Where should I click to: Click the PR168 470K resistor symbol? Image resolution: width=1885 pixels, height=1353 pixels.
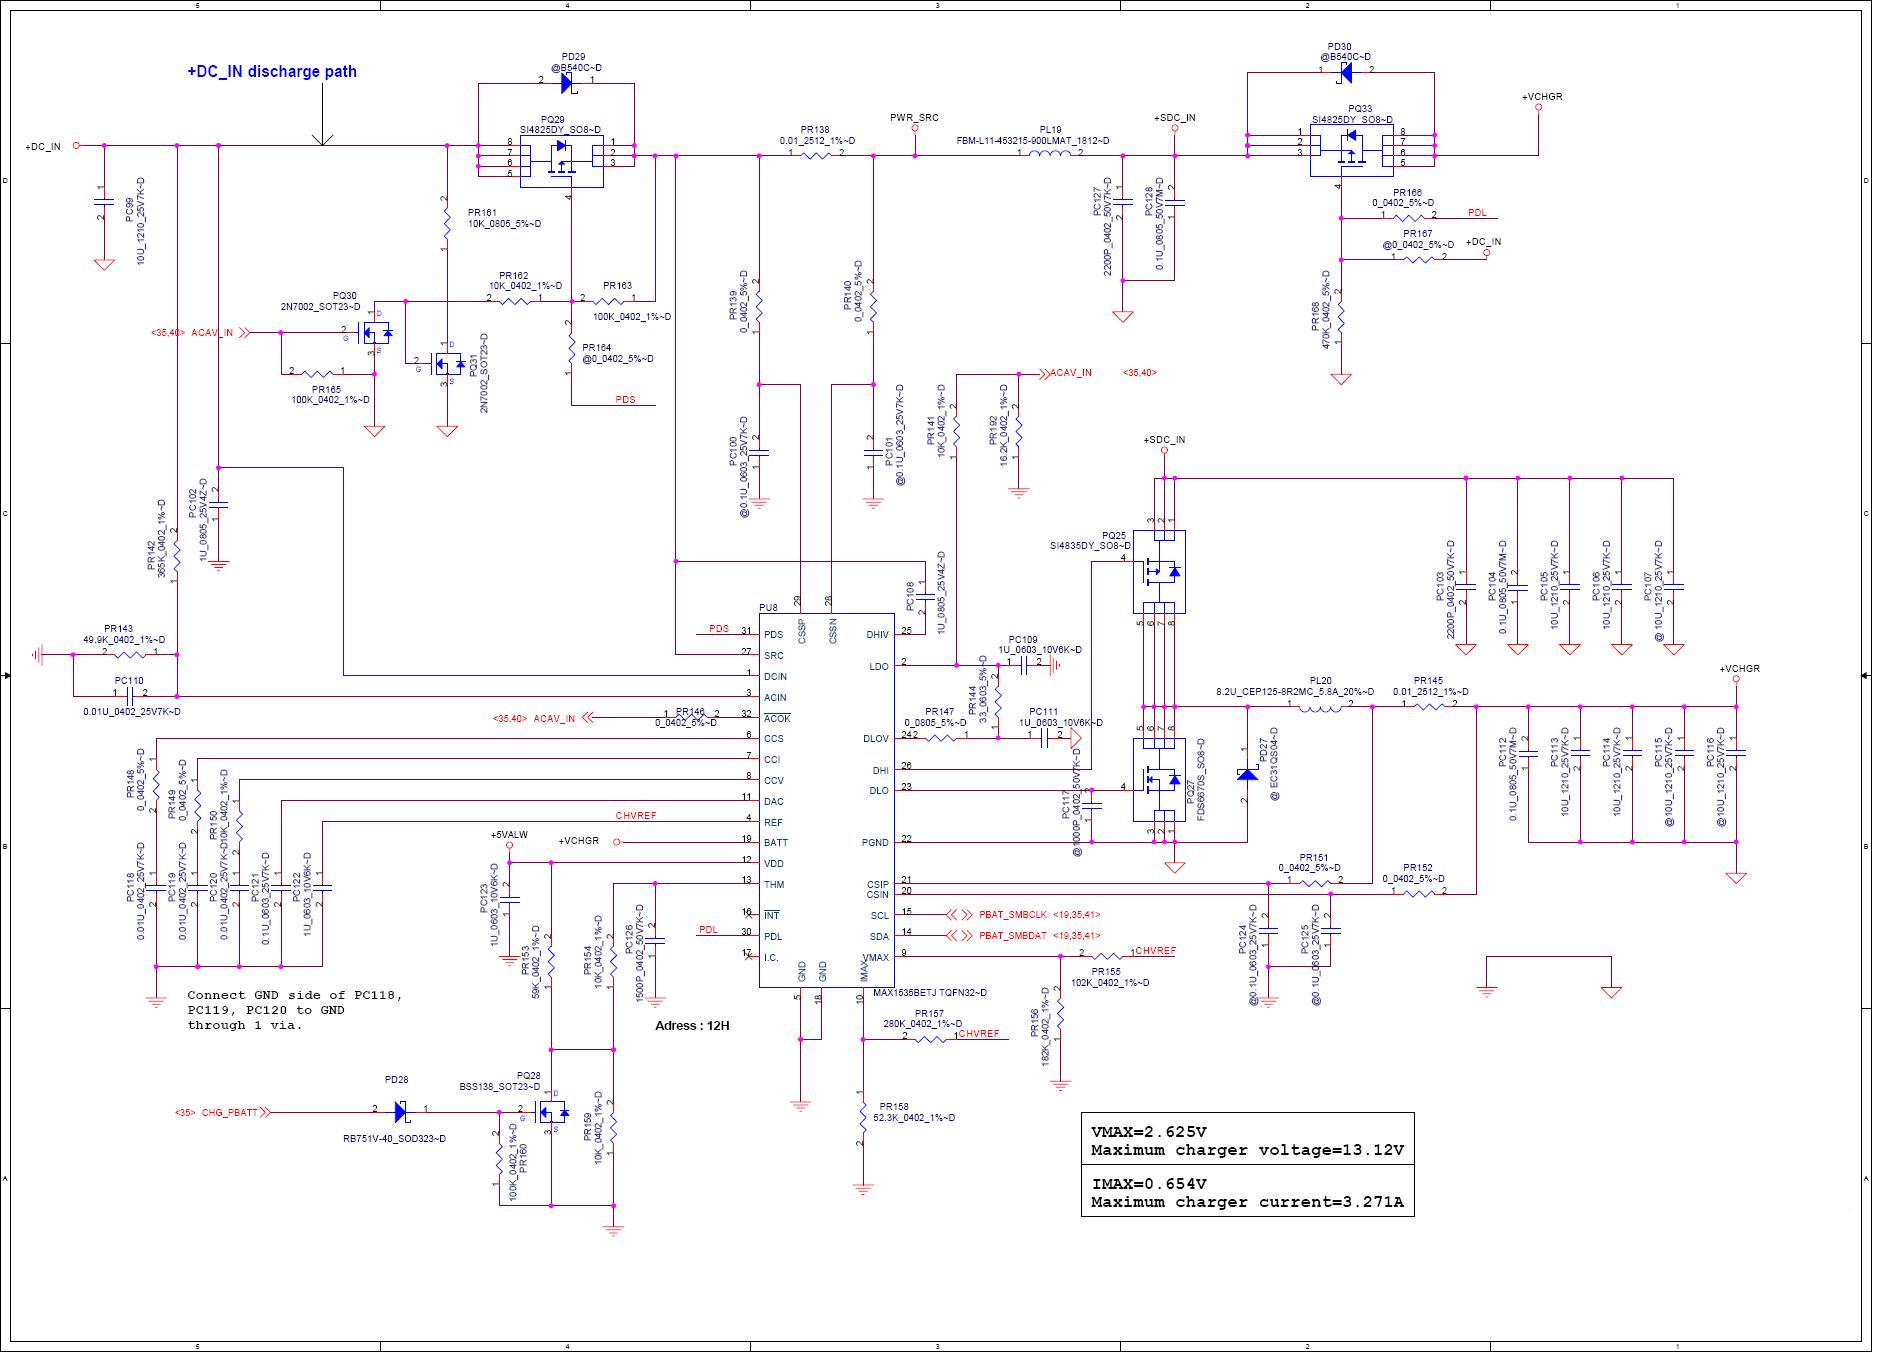click(1340, 315)
